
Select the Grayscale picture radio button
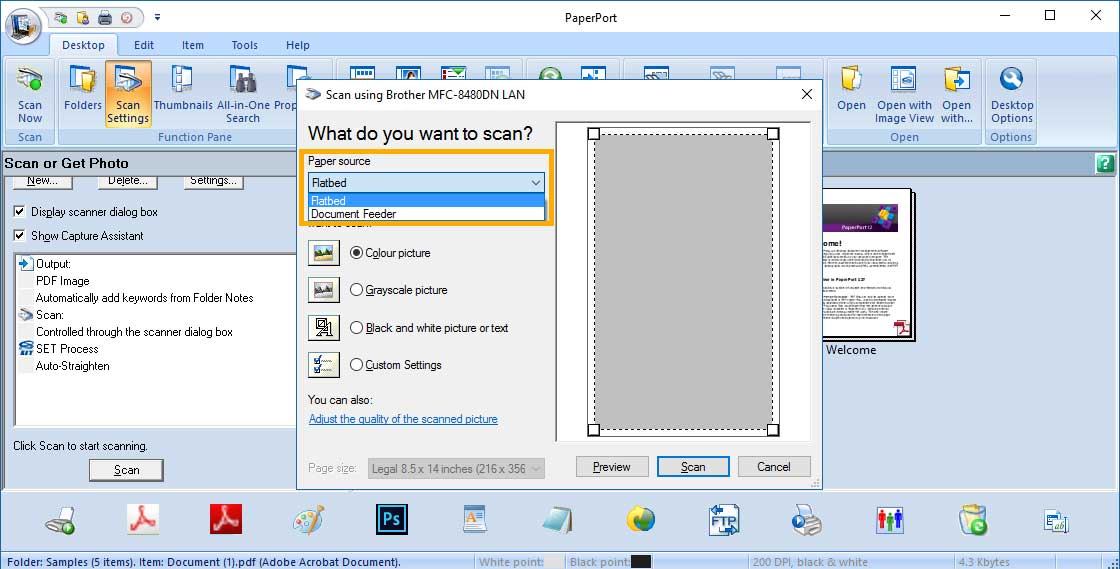point(356,290)
